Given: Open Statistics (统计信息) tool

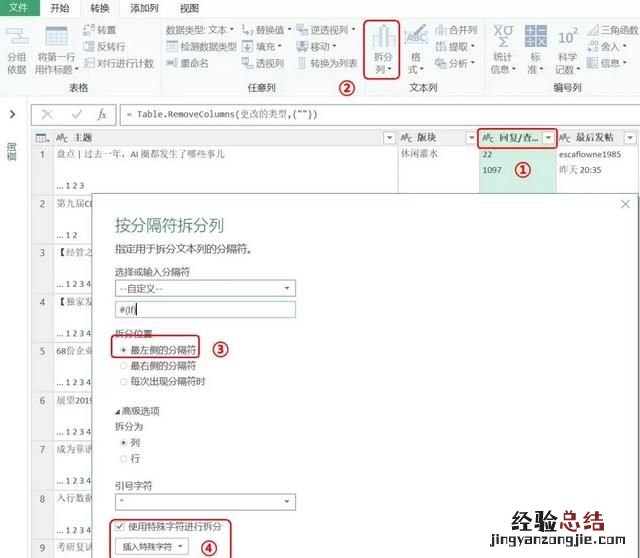Looking at the screenshot, I should [503, 50].
